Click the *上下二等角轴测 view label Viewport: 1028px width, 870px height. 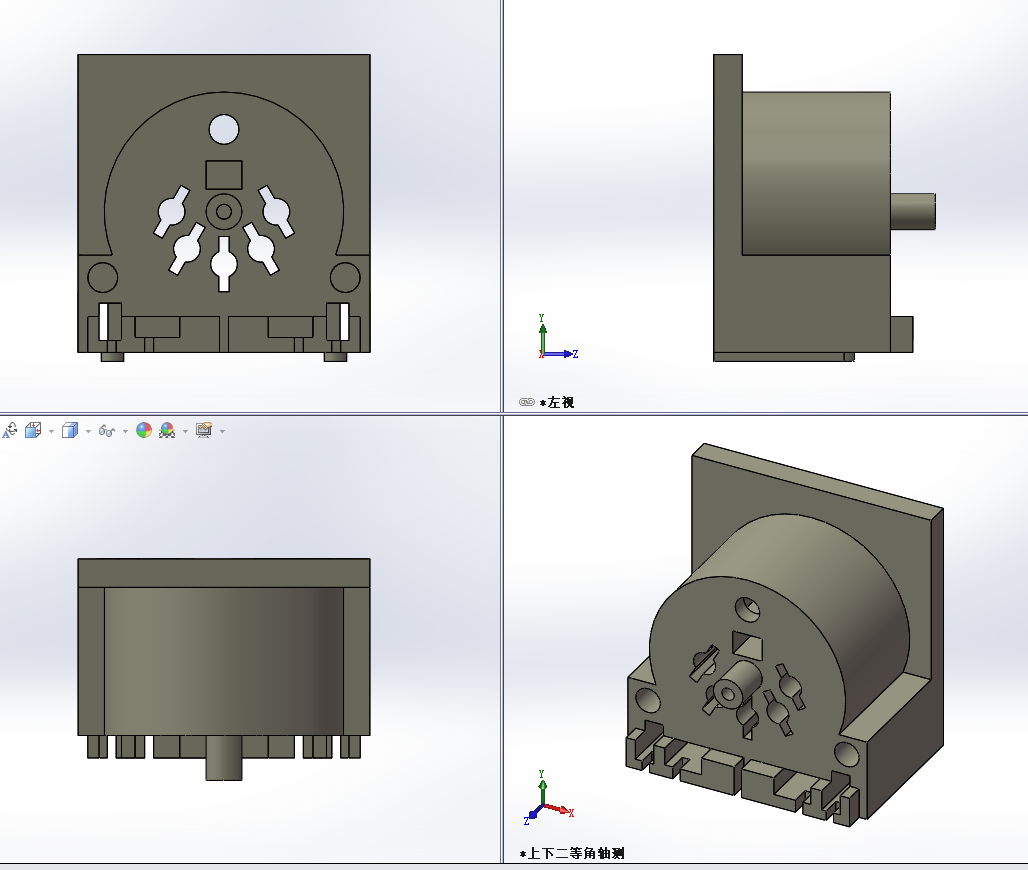[572, 853]
